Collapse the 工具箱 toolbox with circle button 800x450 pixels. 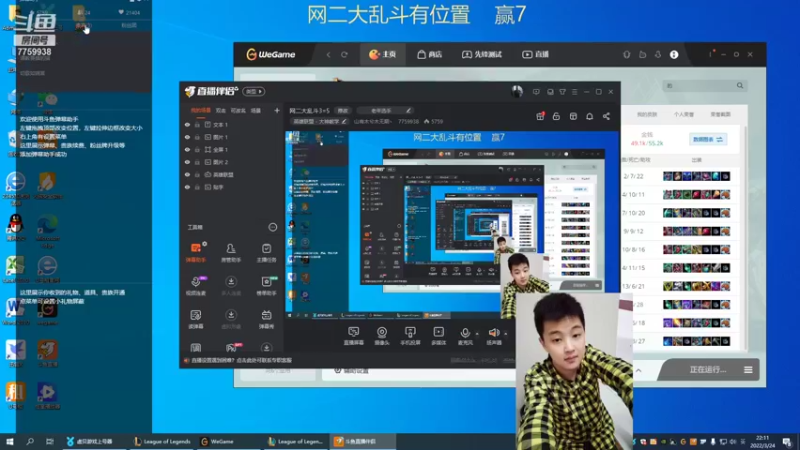[272, 227]
